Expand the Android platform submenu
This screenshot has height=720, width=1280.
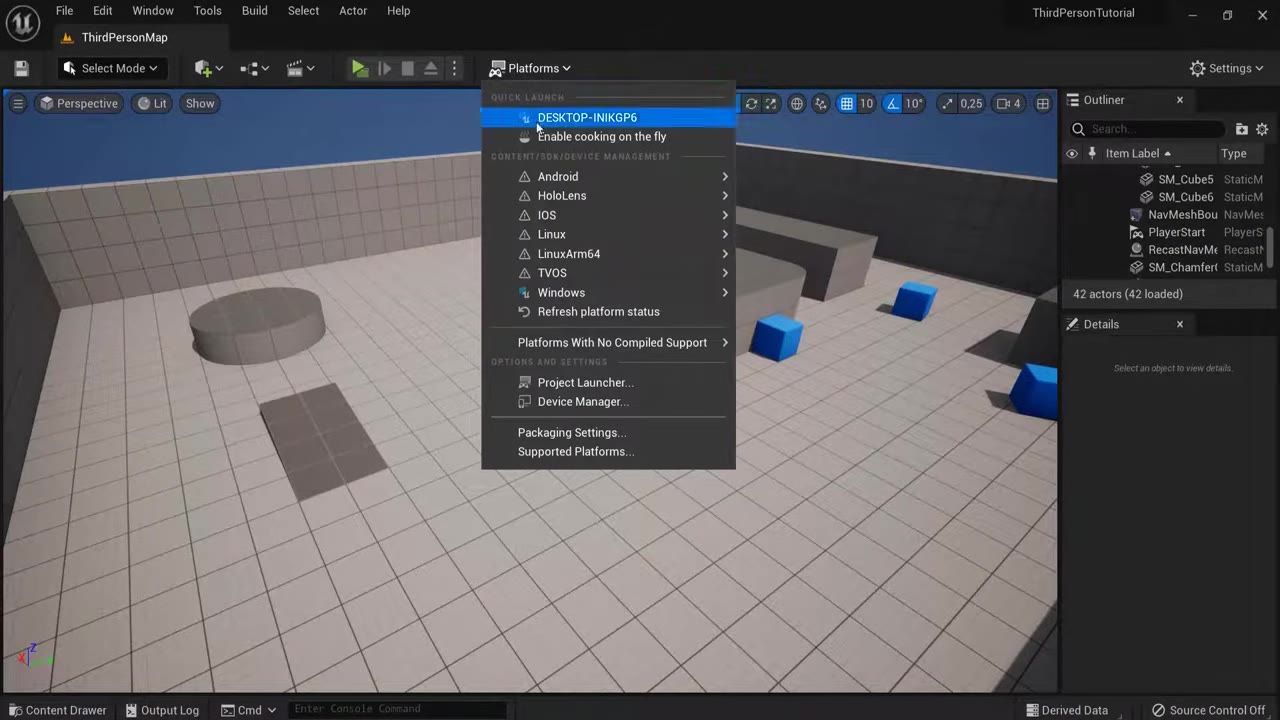click(608, 176)
